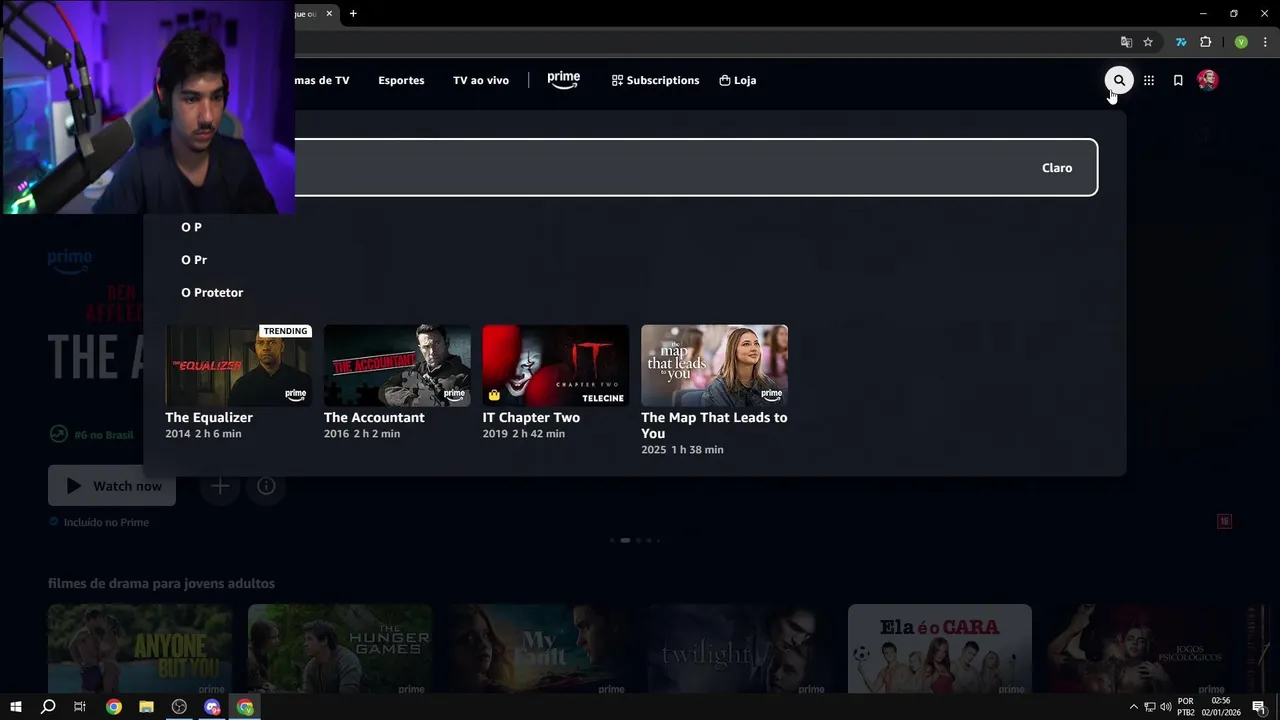
Task: Open the Esportes section
Action: (x=401, y=80)
